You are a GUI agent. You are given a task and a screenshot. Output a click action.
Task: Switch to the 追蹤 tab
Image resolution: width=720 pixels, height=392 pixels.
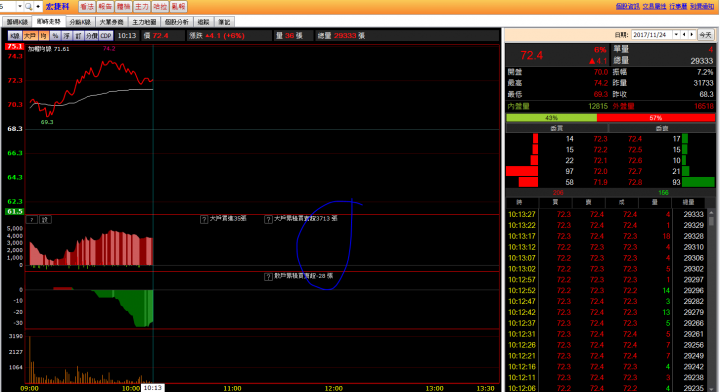coord(203,22)
